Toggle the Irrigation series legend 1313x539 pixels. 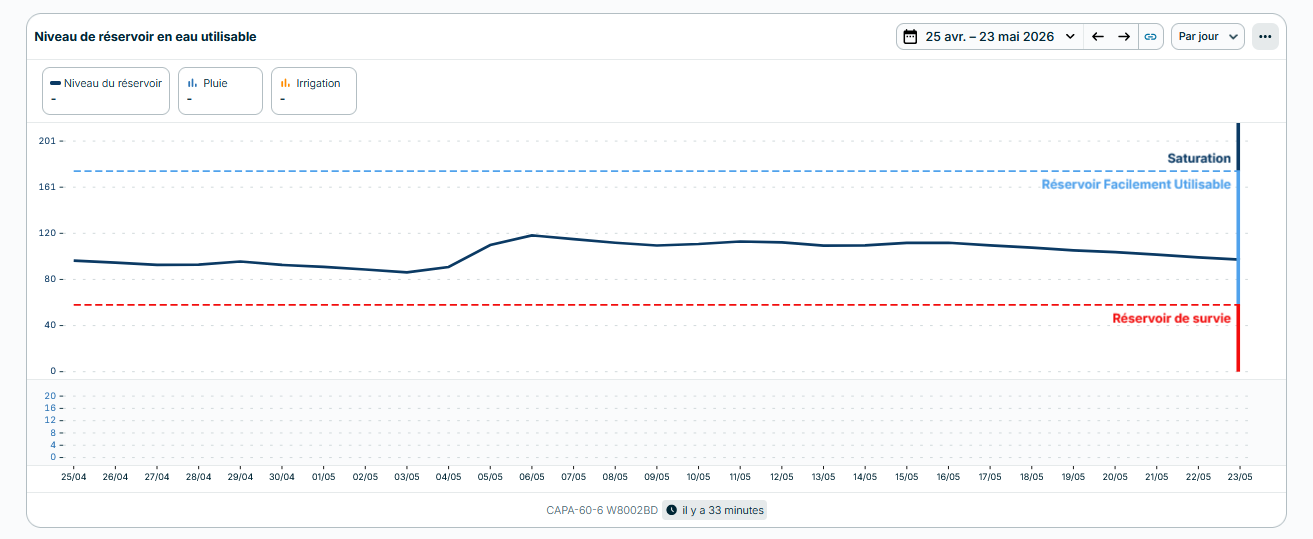click(x=314, y=91)
